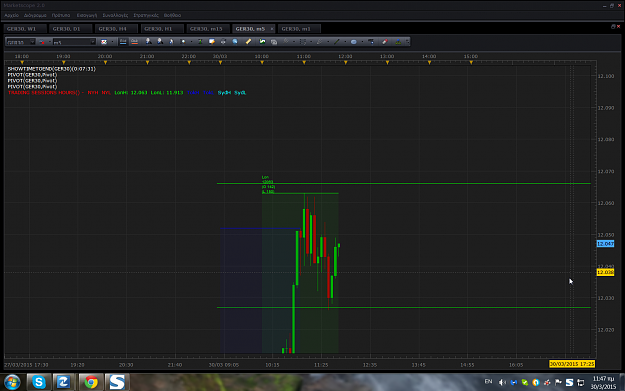
Task: Expand the ellipse shape dropdown arrow
Action: (362, 42)
